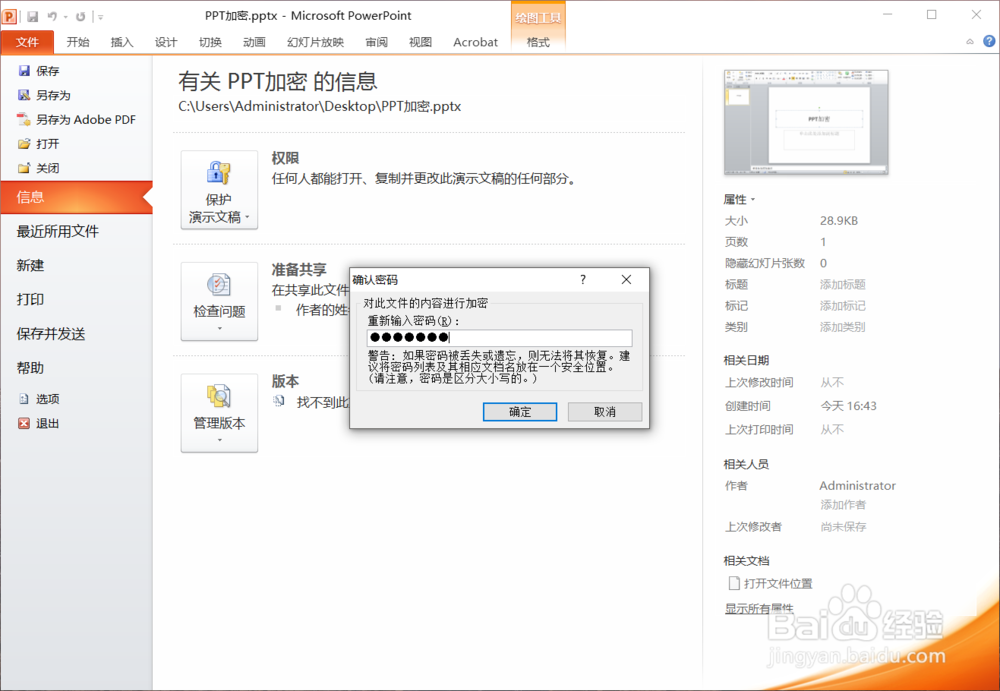The height and width of the screenshot is (691, 1000).
Task: Expand the 属性 properties dropdown
Action: click(740, 200)
